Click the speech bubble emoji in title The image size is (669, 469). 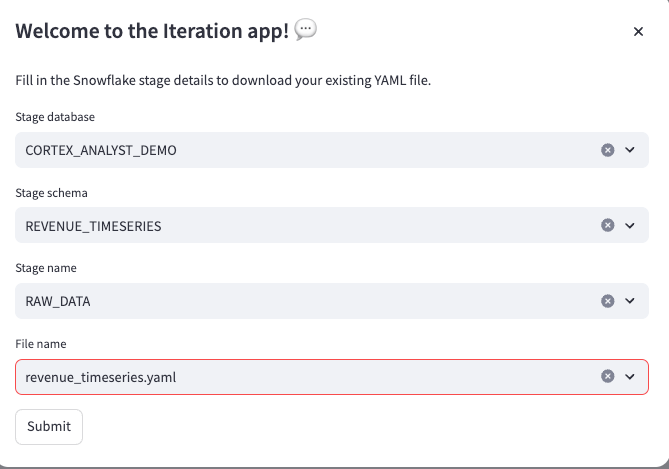coord(305,30)
